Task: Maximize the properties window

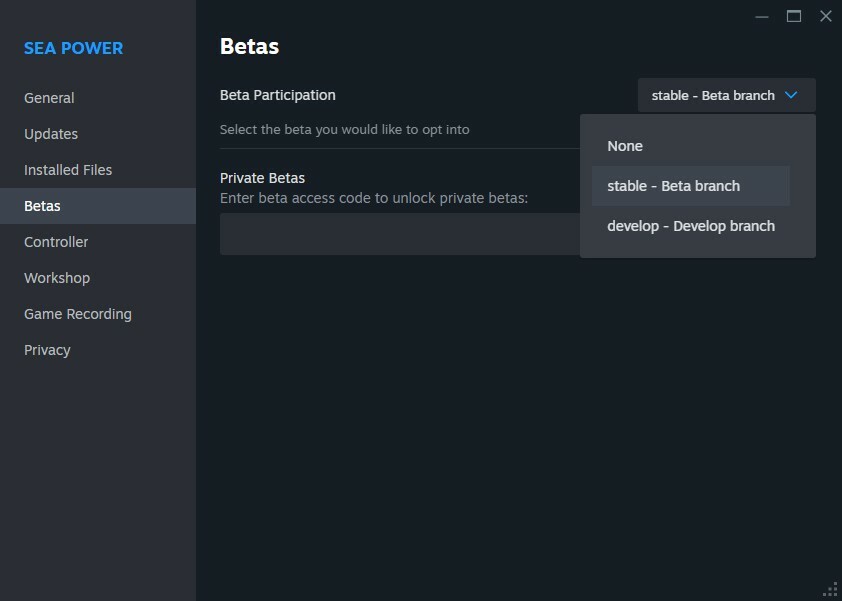Action: [794, 16]
